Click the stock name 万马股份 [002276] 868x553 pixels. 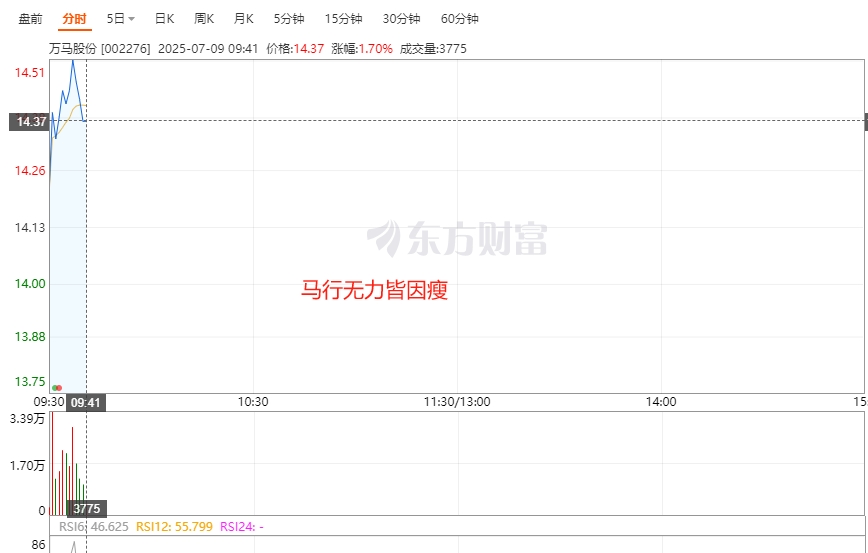[100, 49]
